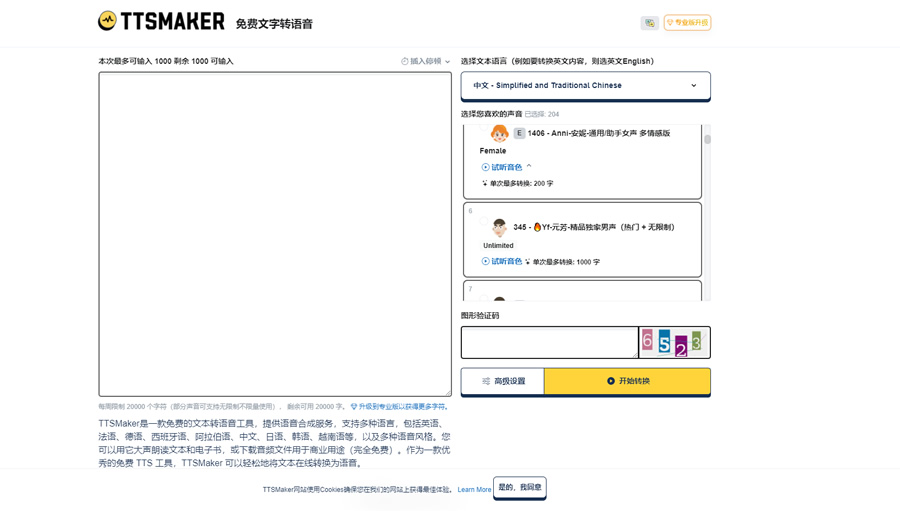Click the TTSMaker logo icon

click(107, 21)
